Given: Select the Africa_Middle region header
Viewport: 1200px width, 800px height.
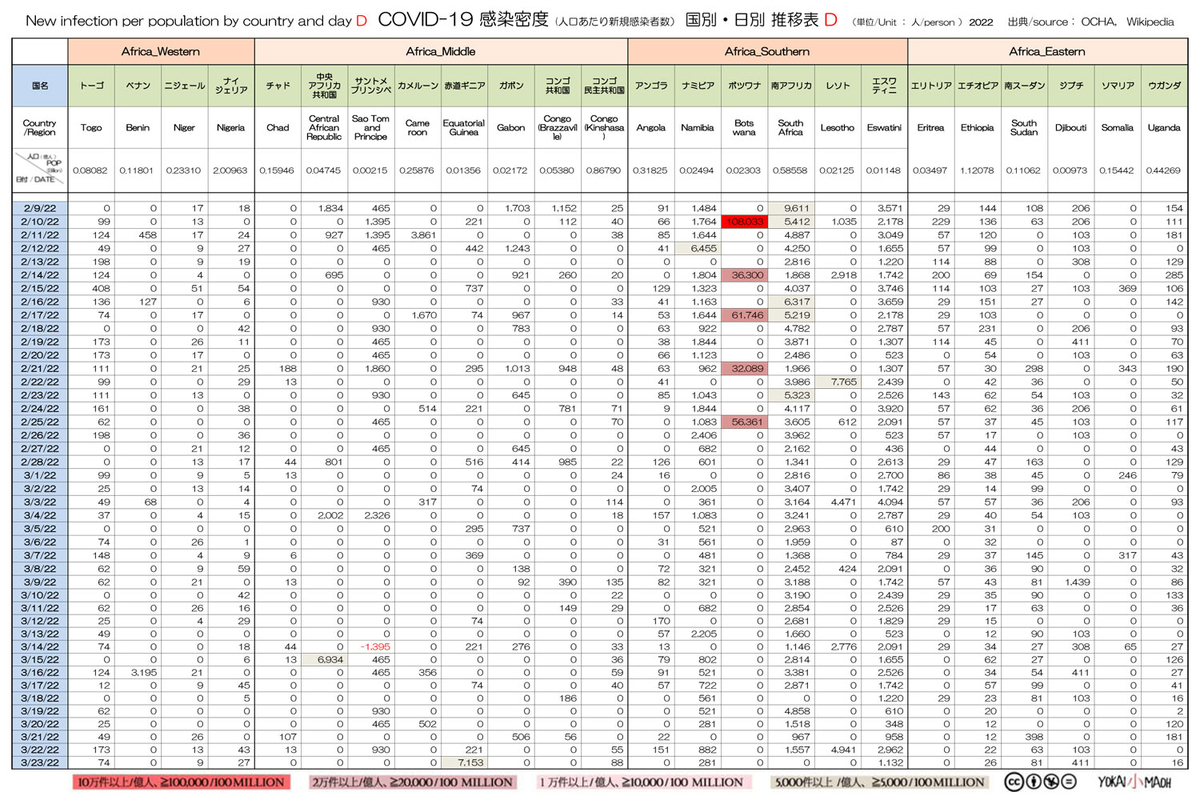Looking at the screenshot, I should 441,51.
